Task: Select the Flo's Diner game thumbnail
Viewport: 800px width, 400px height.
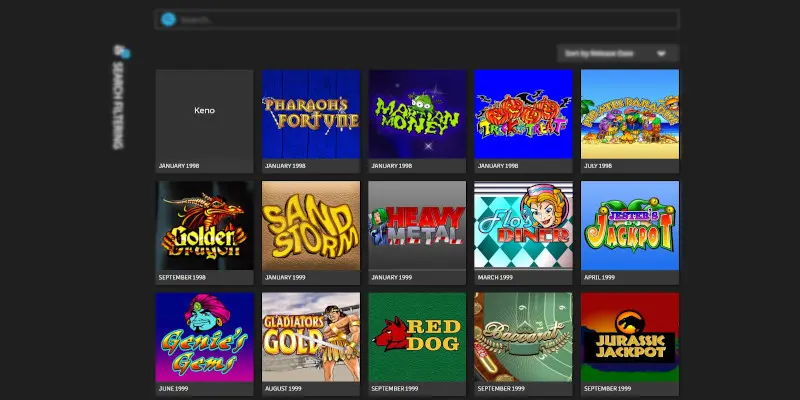Action: point(523,225)
